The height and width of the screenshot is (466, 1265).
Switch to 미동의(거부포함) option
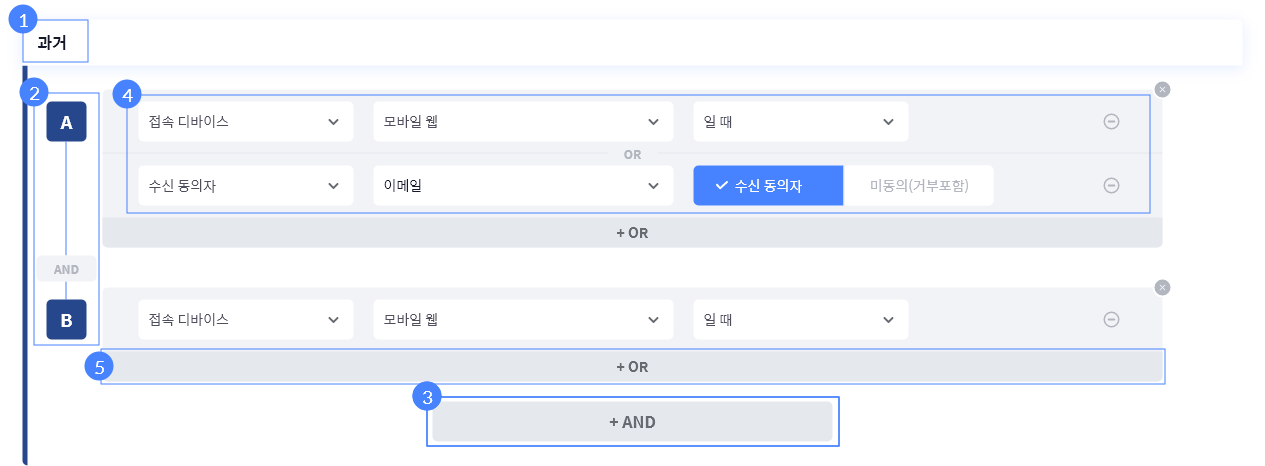coord(919,185)
